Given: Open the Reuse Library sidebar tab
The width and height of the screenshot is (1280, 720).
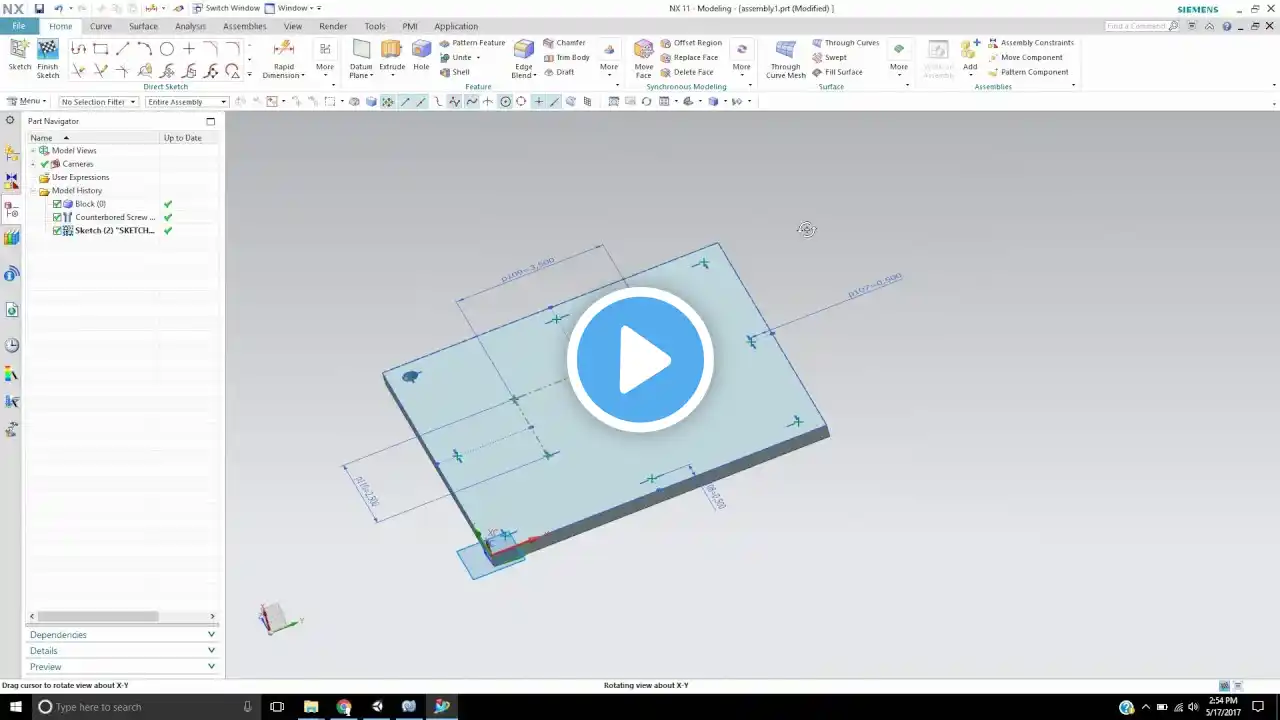Looking at the screenshot, I should [11, 238].
